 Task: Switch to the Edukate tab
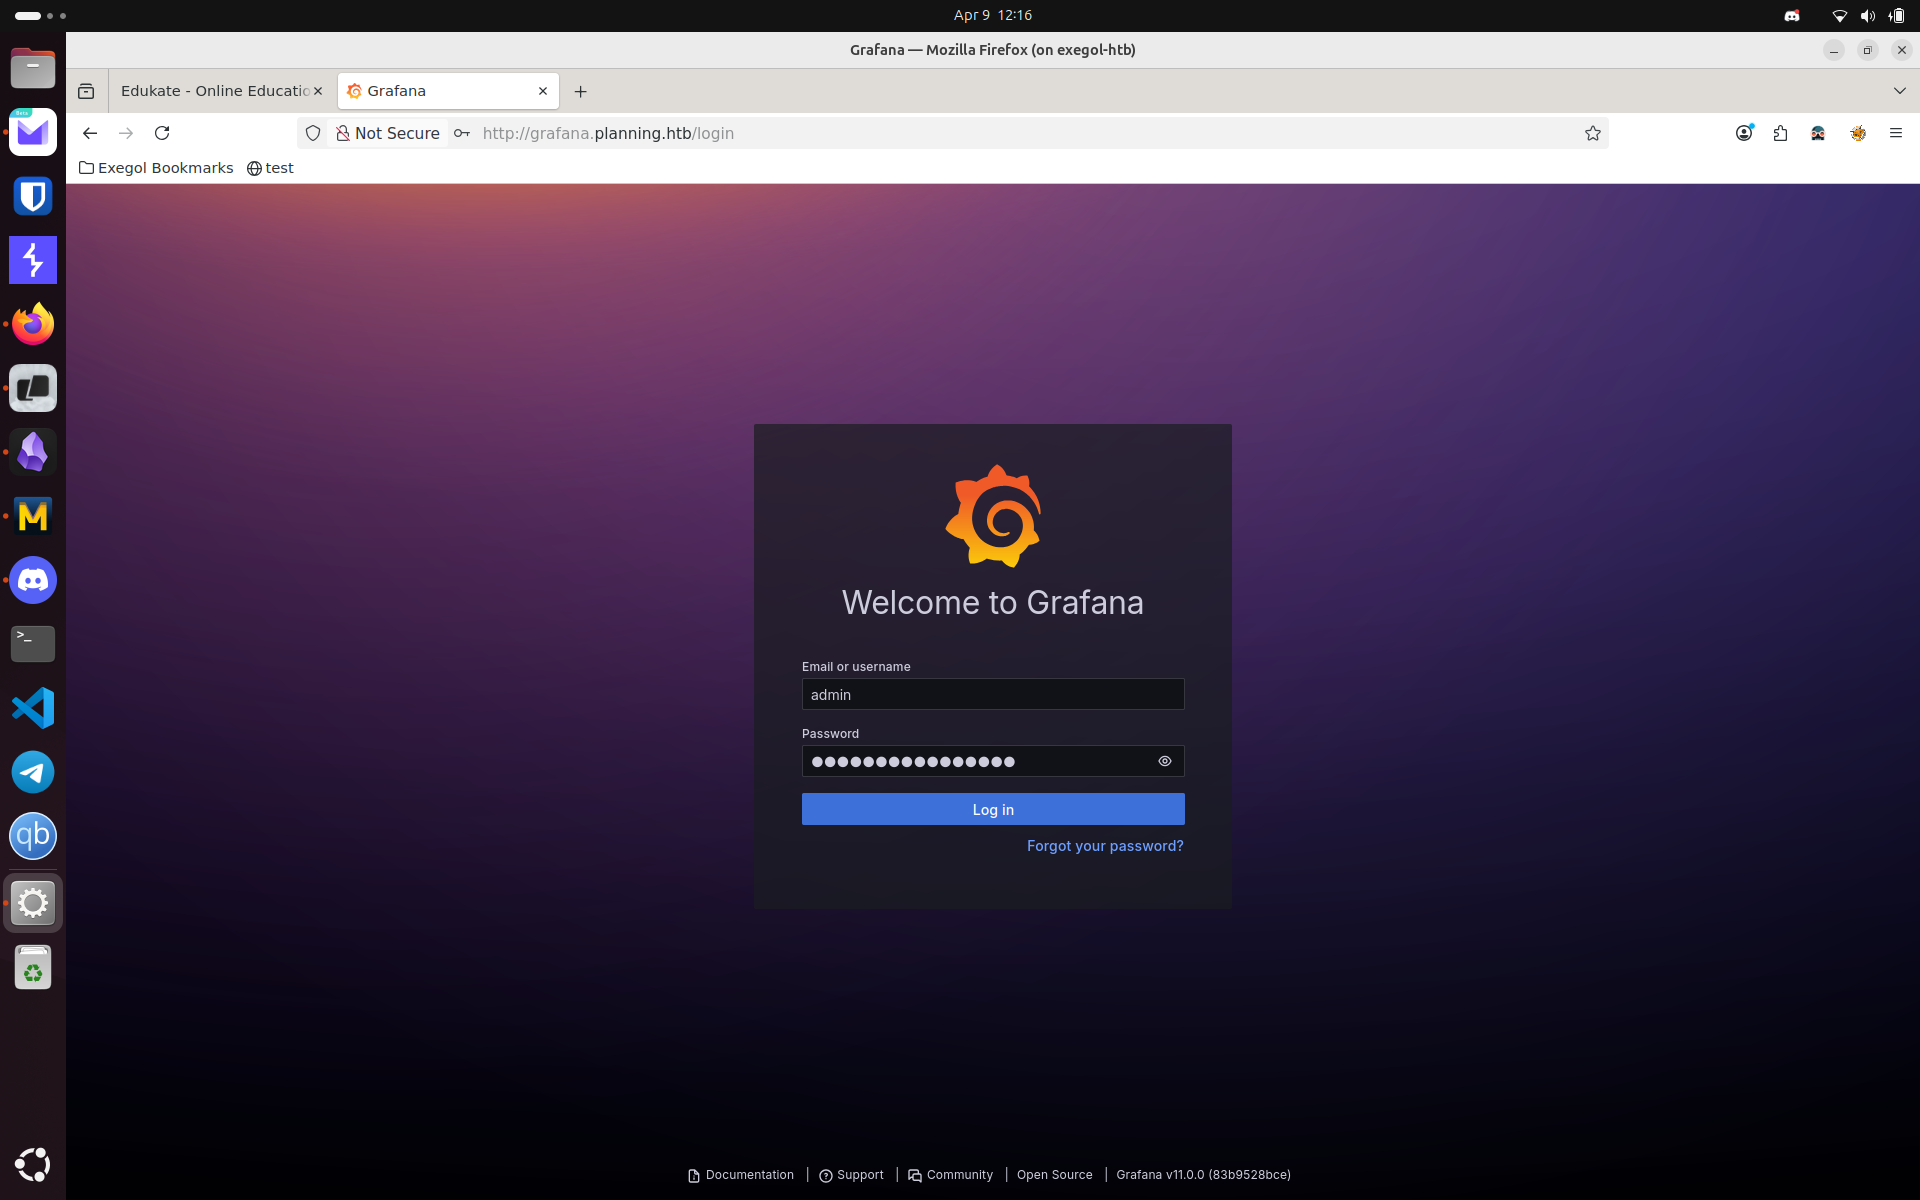coord(214,91)
